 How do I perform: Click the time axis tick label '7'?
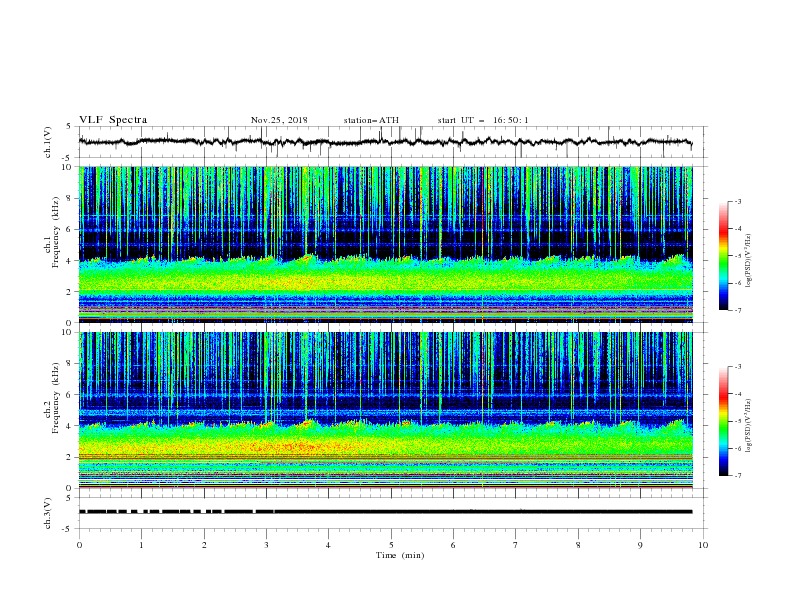[x=516, y=545]
